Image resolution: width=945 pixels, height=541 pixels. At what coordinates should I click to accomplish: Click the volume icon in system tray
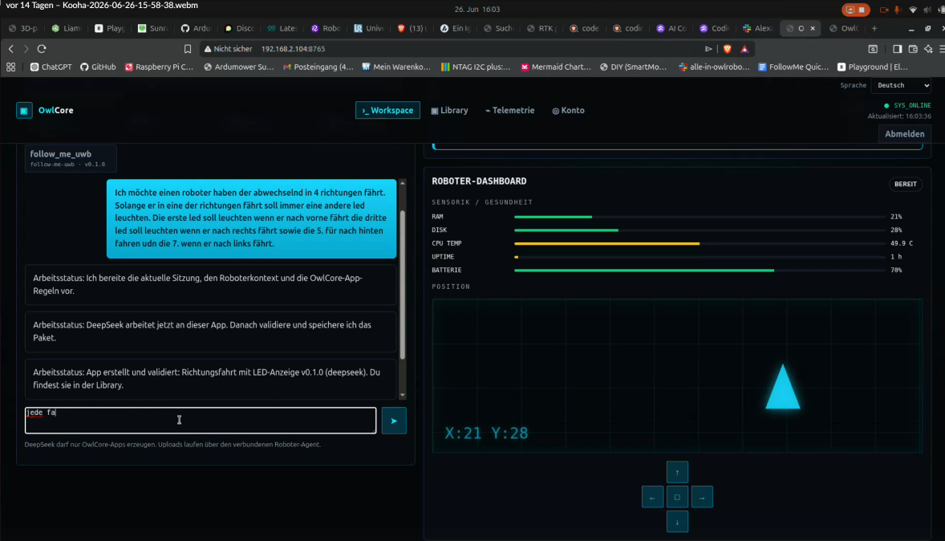coord(926,10)
